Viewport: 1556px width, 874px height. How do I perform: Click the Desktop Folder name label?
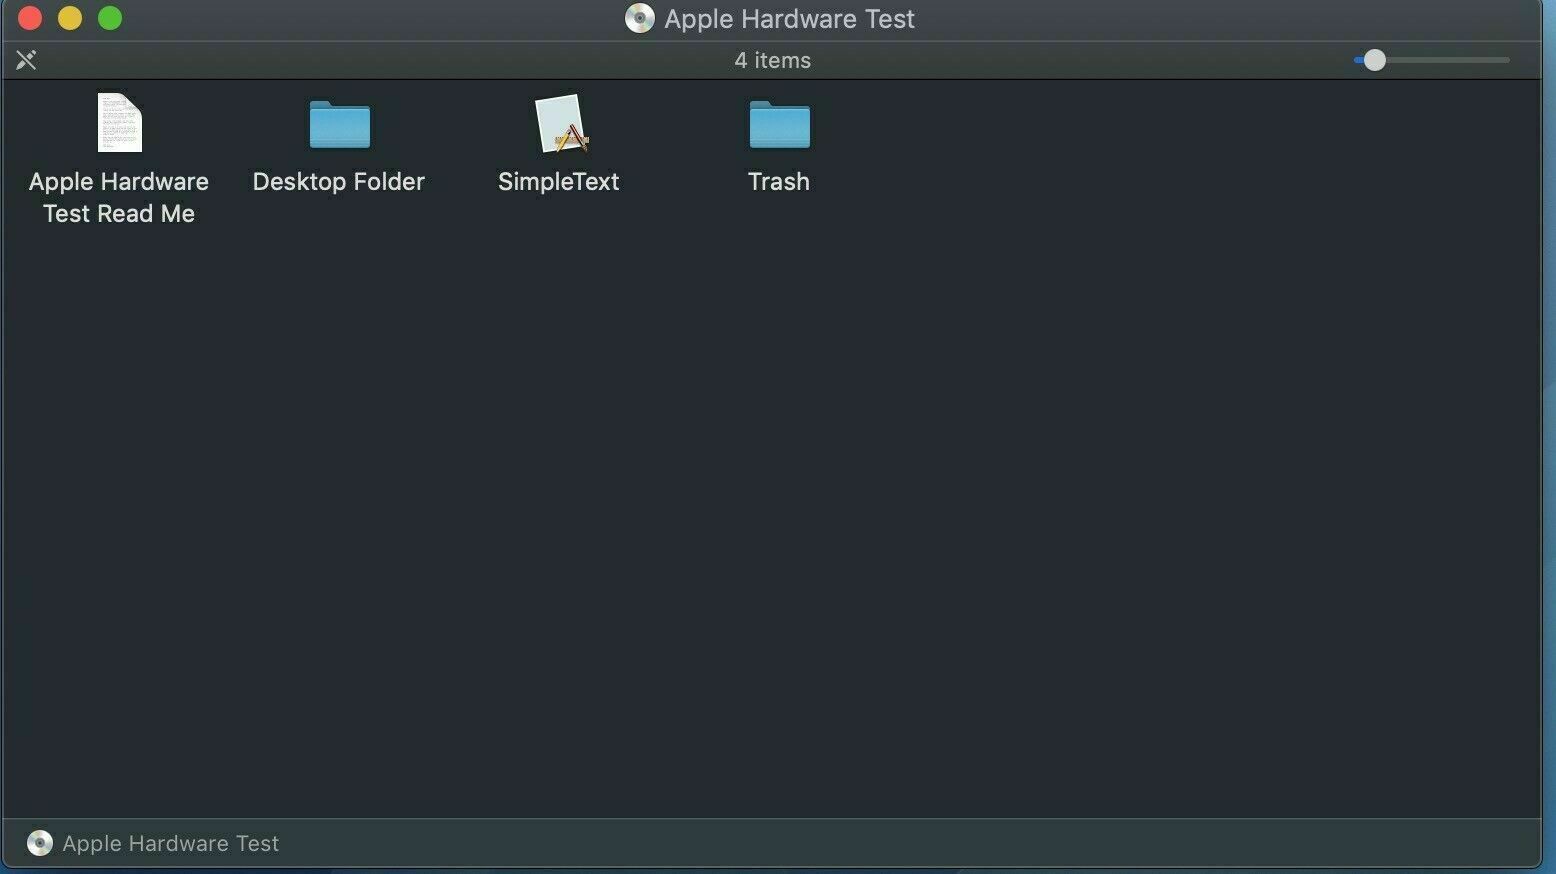339,181
